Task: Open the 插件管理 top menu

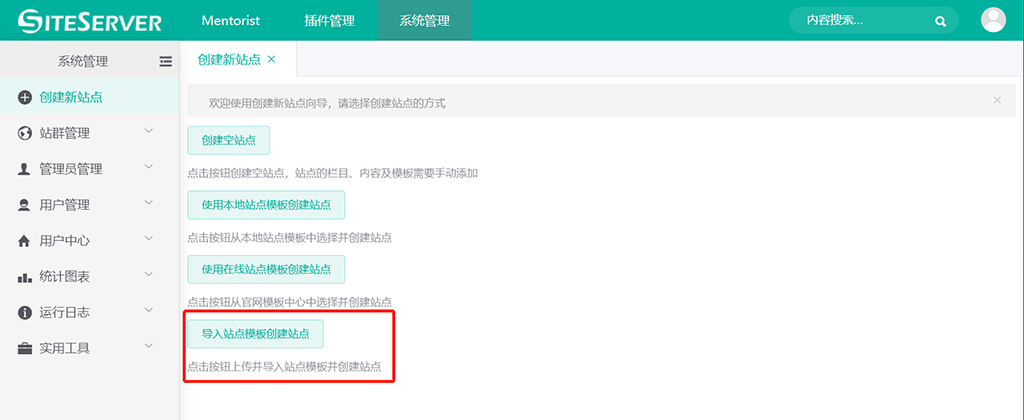Action: pyautogui.click(x=331, y=20)
